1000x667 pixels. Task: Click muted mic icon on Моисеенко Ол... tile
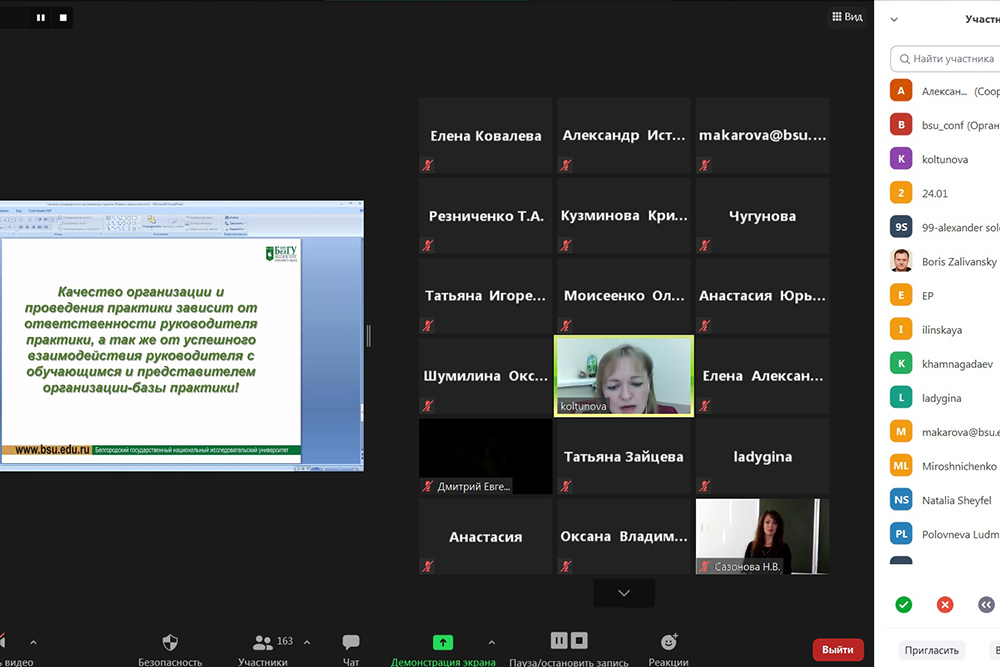566,325
